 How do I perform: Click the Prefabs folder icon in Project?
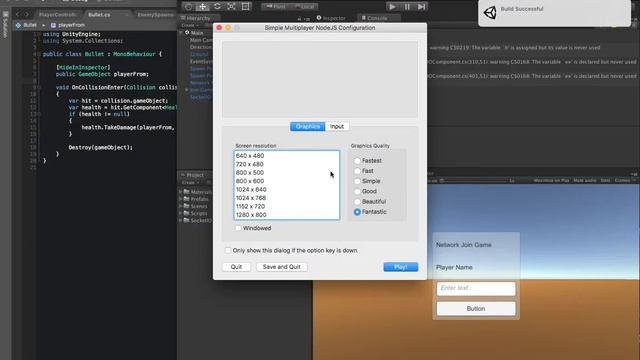tap(187, 199)
